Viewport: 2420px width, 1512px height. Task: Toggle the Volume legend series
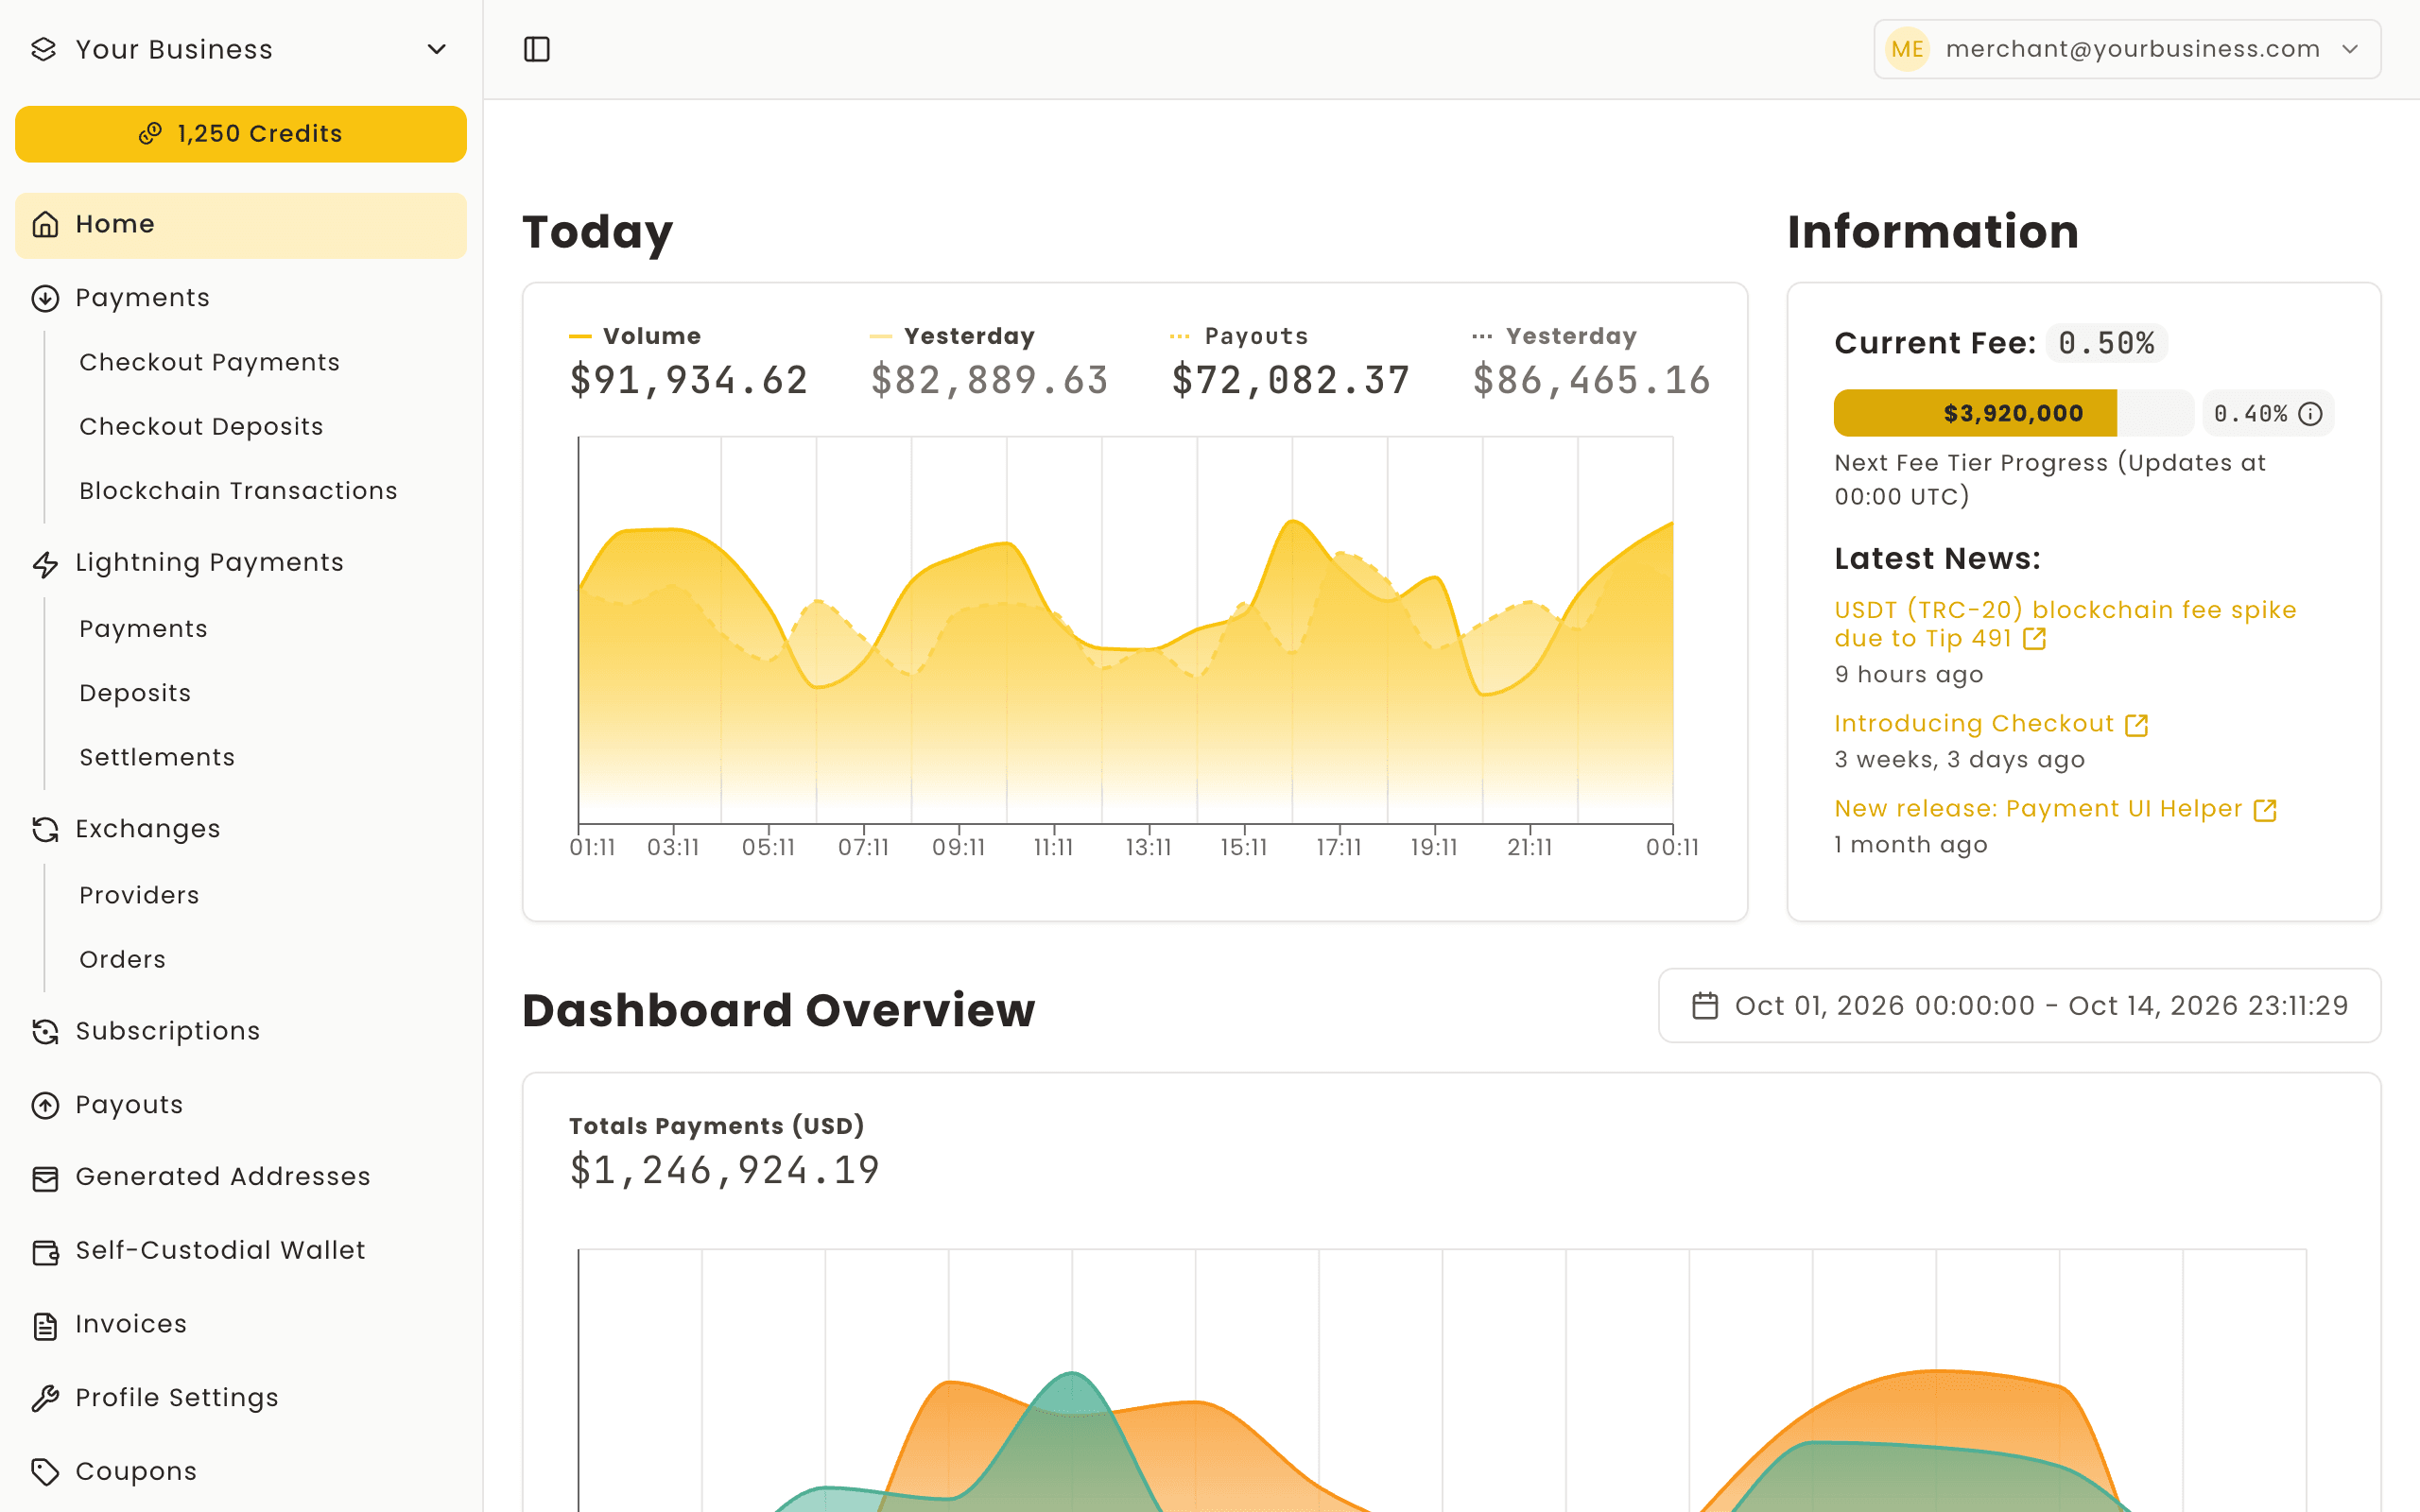(x=635, y=336)
